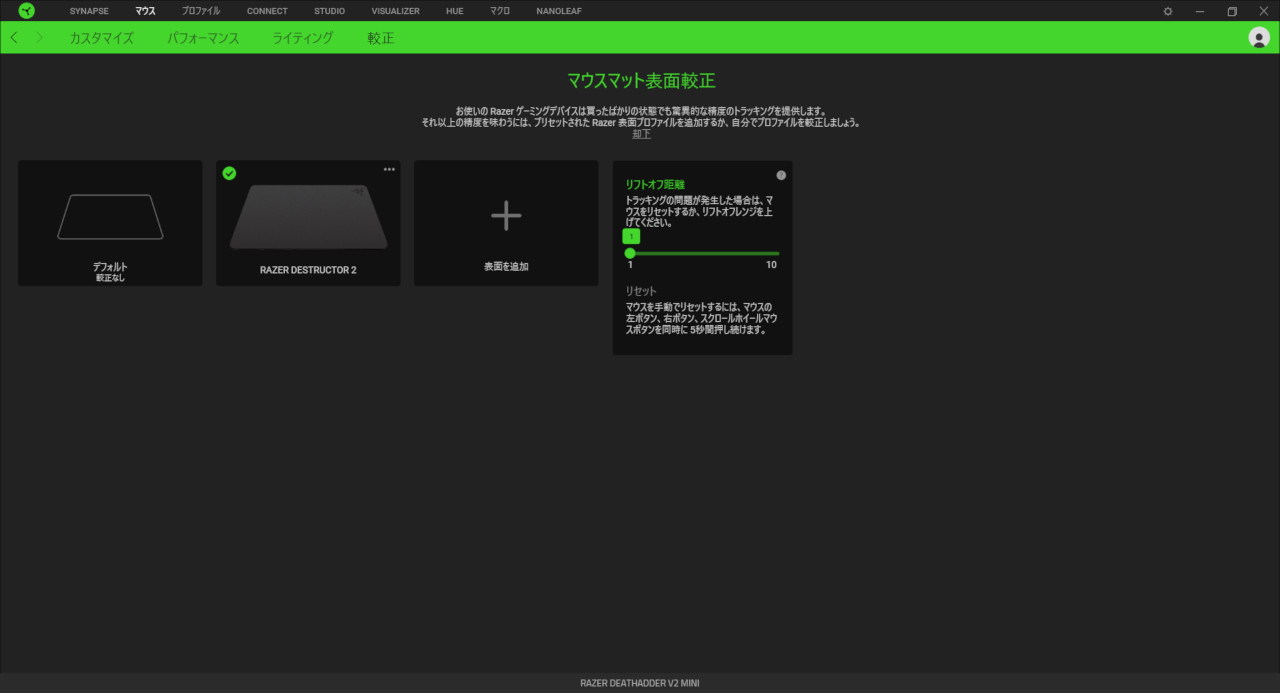The image size is (1280, 693).
Task: Select the 較正 subtab
Action: pyautogui.click(x=380, y=38)
